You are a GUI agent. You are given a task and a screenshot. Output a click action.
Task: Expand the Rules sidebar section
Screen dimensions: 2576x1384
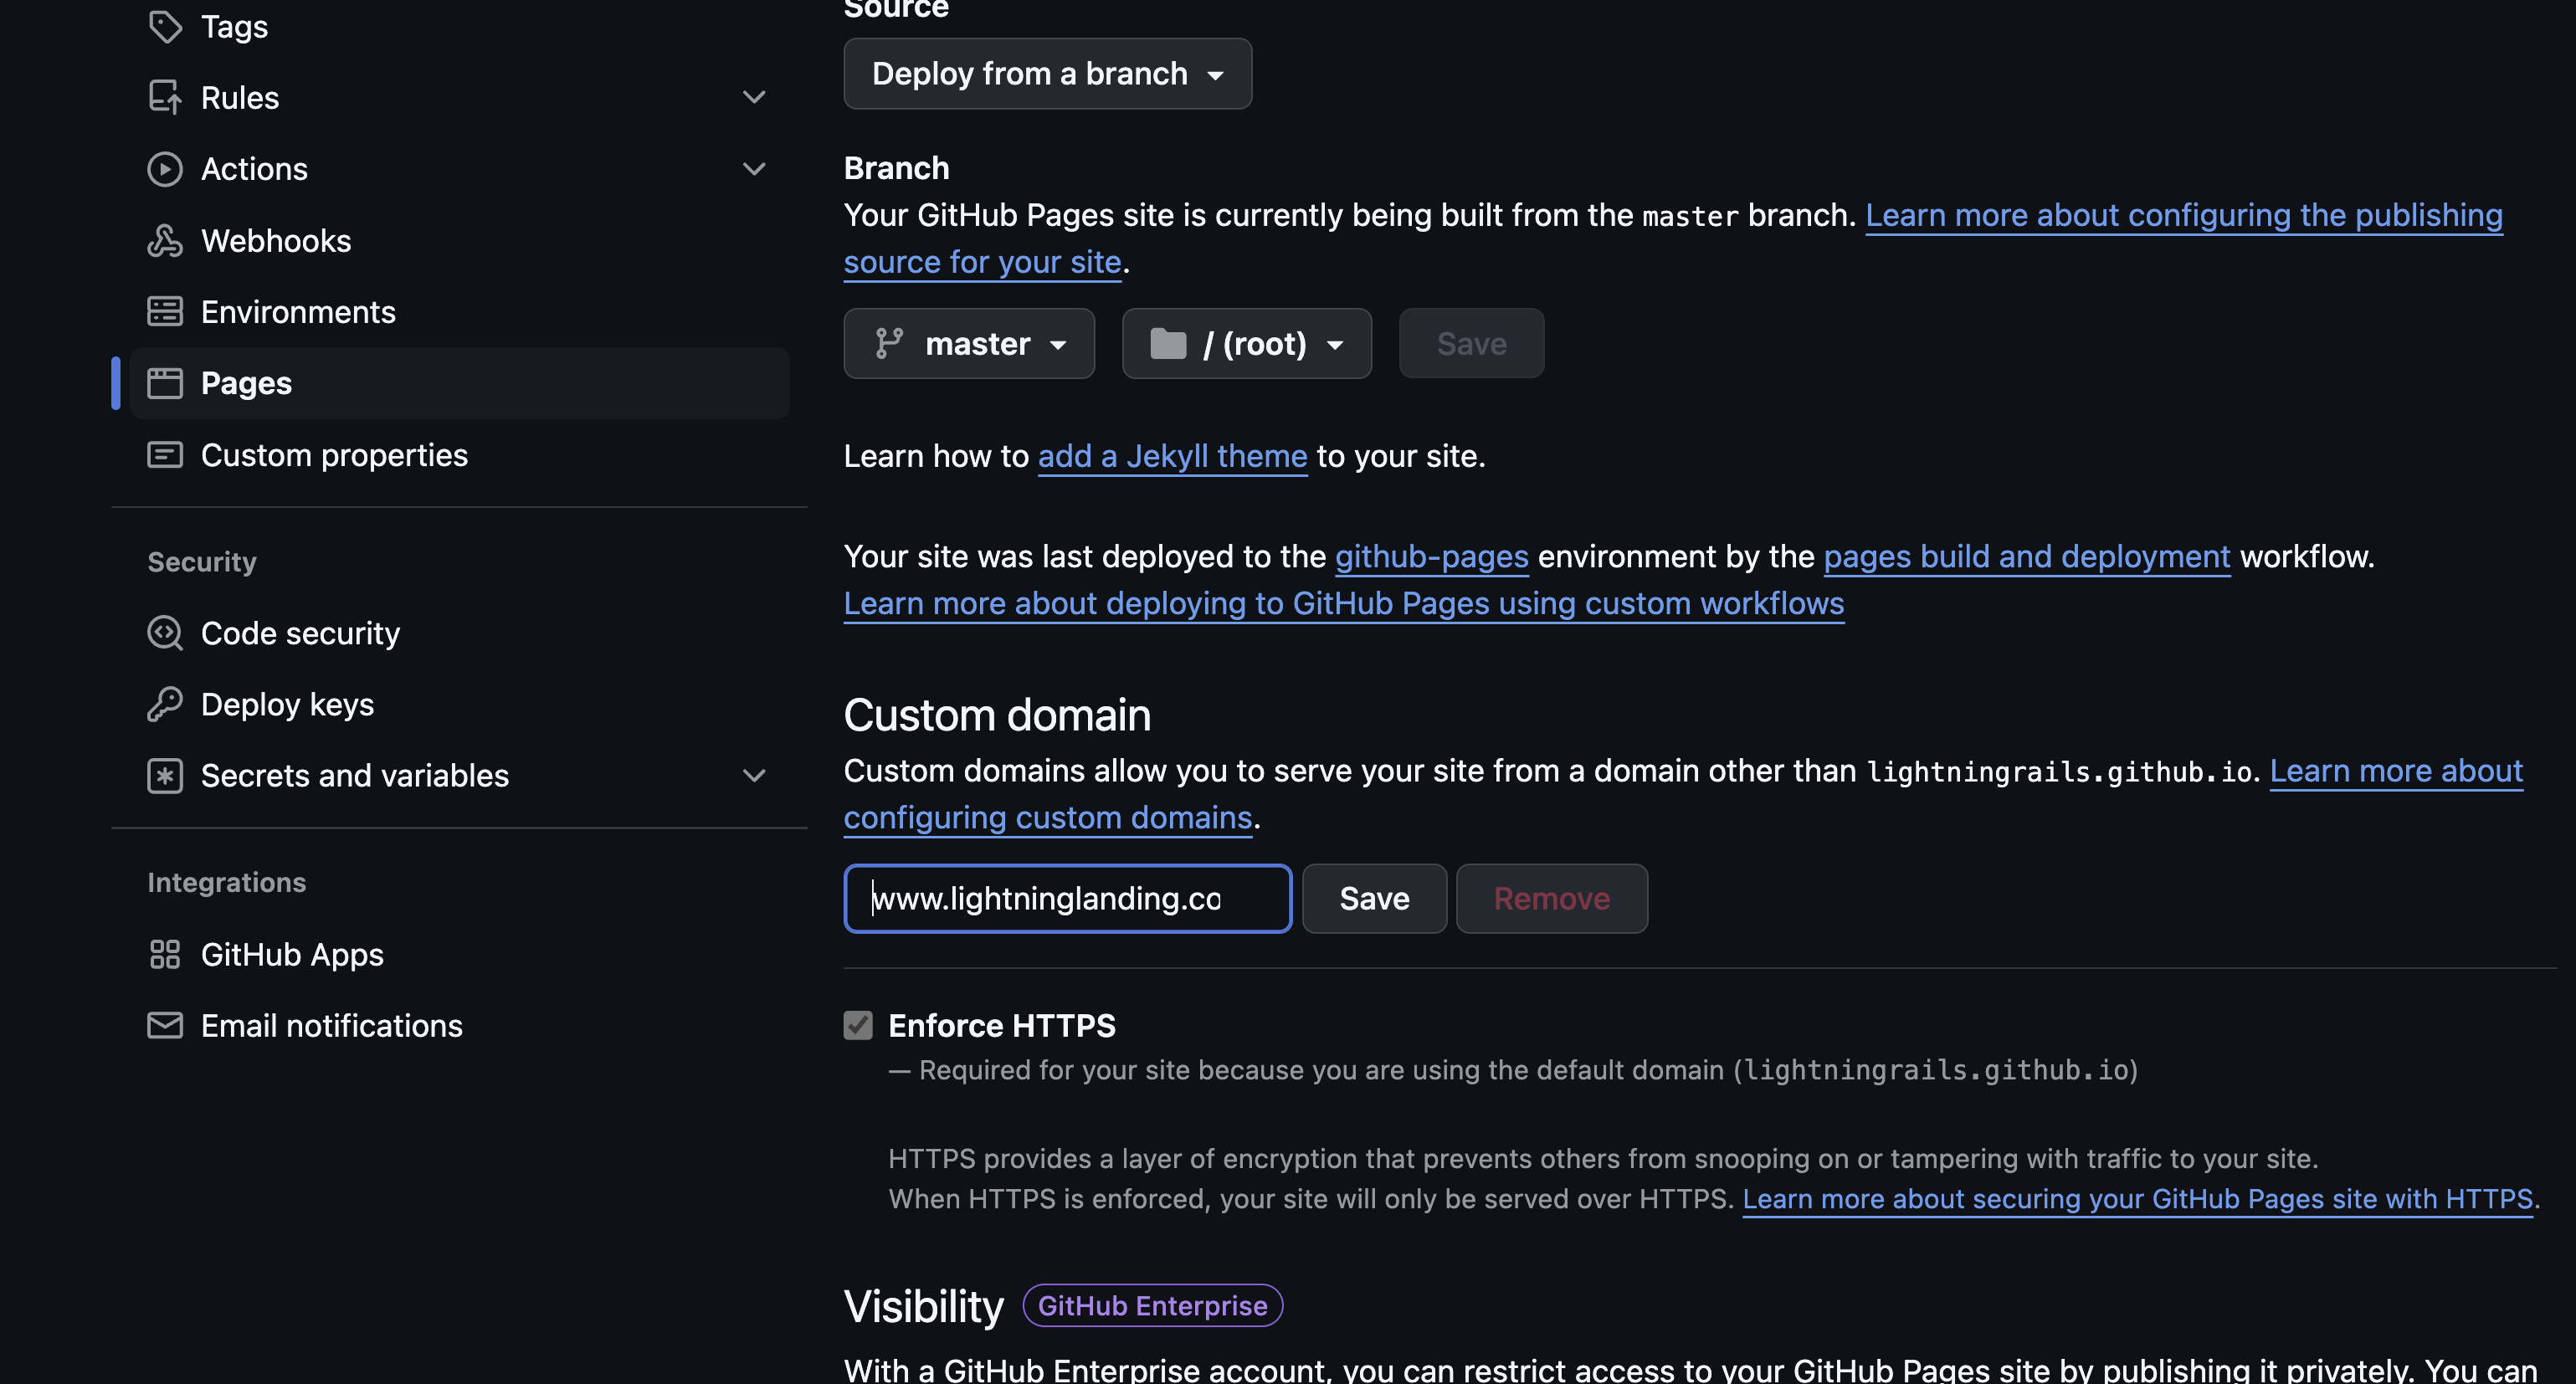754,97
